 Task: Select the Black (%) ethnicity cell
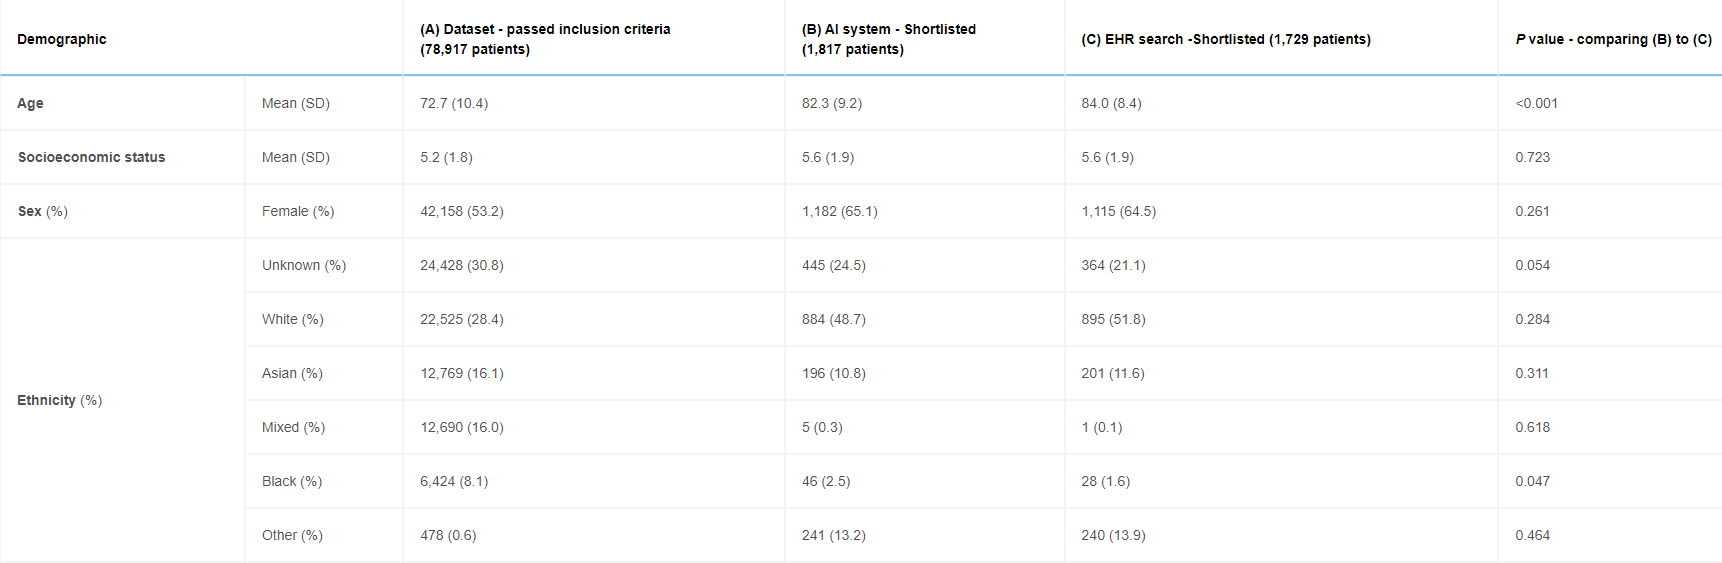(292, 481)
